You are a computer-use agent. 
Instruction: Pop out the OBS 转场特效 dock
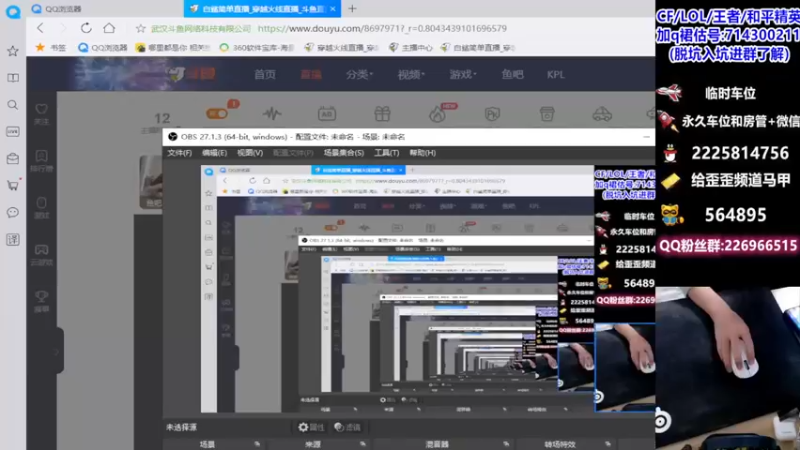click(608, 444)
